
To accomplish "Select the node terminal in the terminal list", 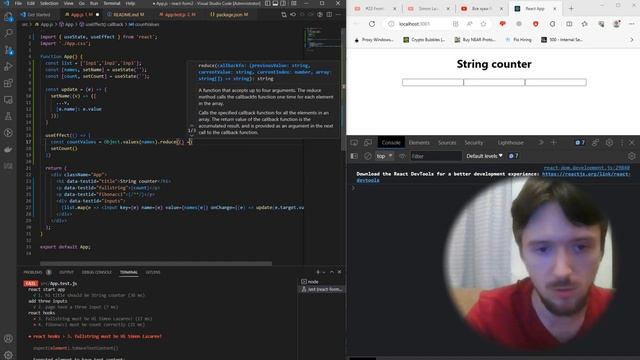I will coord(321,282).
